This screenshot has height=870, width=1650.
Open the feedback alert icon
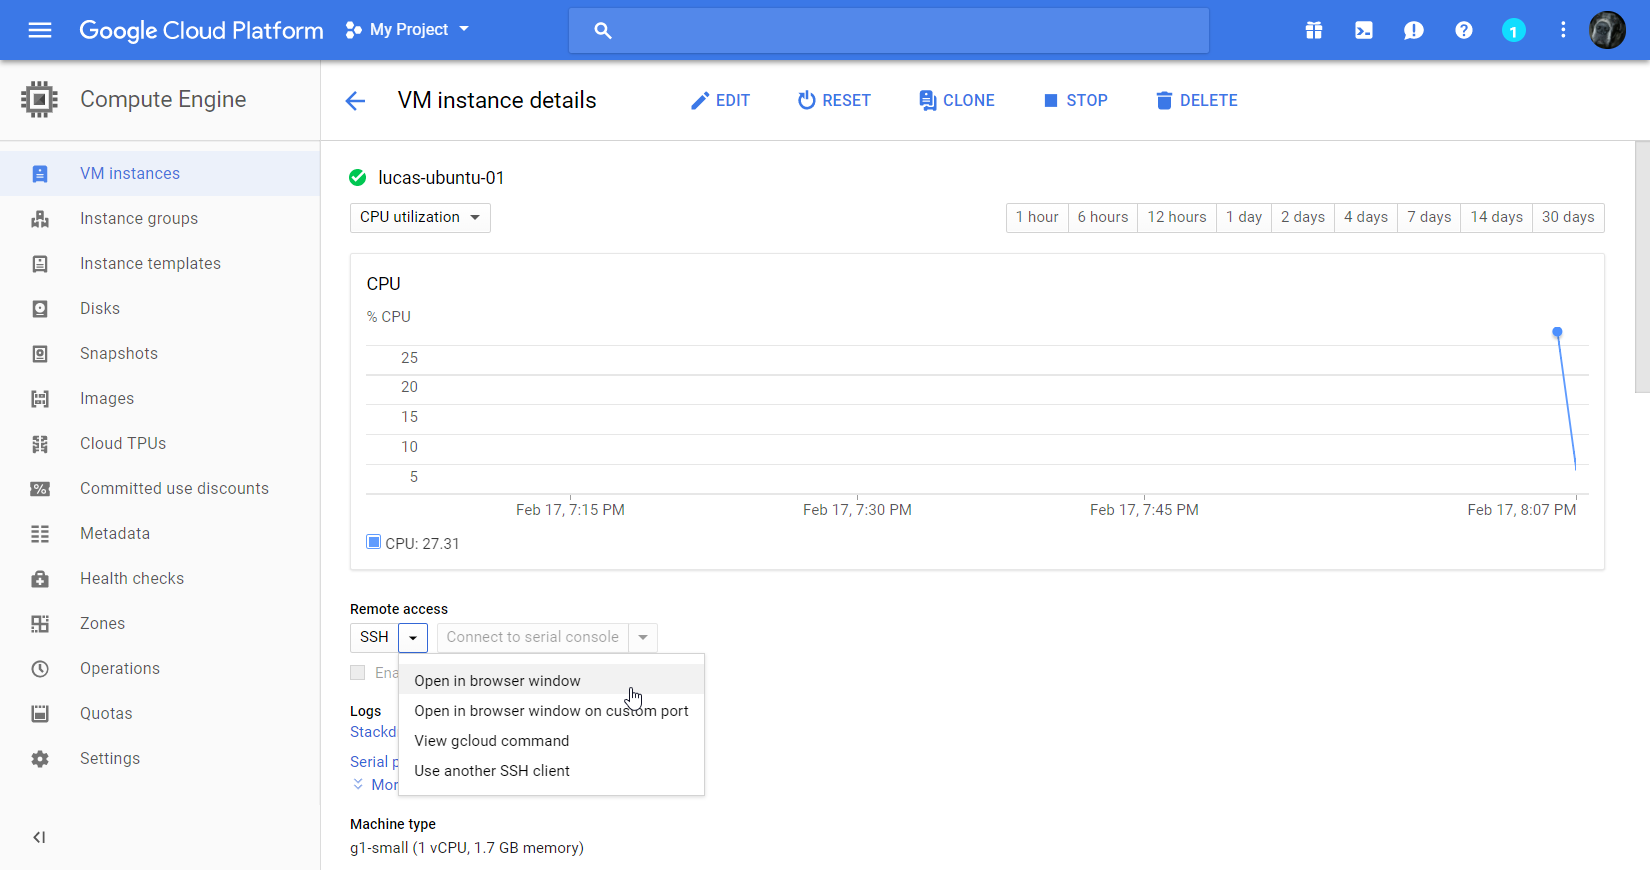1414,30
